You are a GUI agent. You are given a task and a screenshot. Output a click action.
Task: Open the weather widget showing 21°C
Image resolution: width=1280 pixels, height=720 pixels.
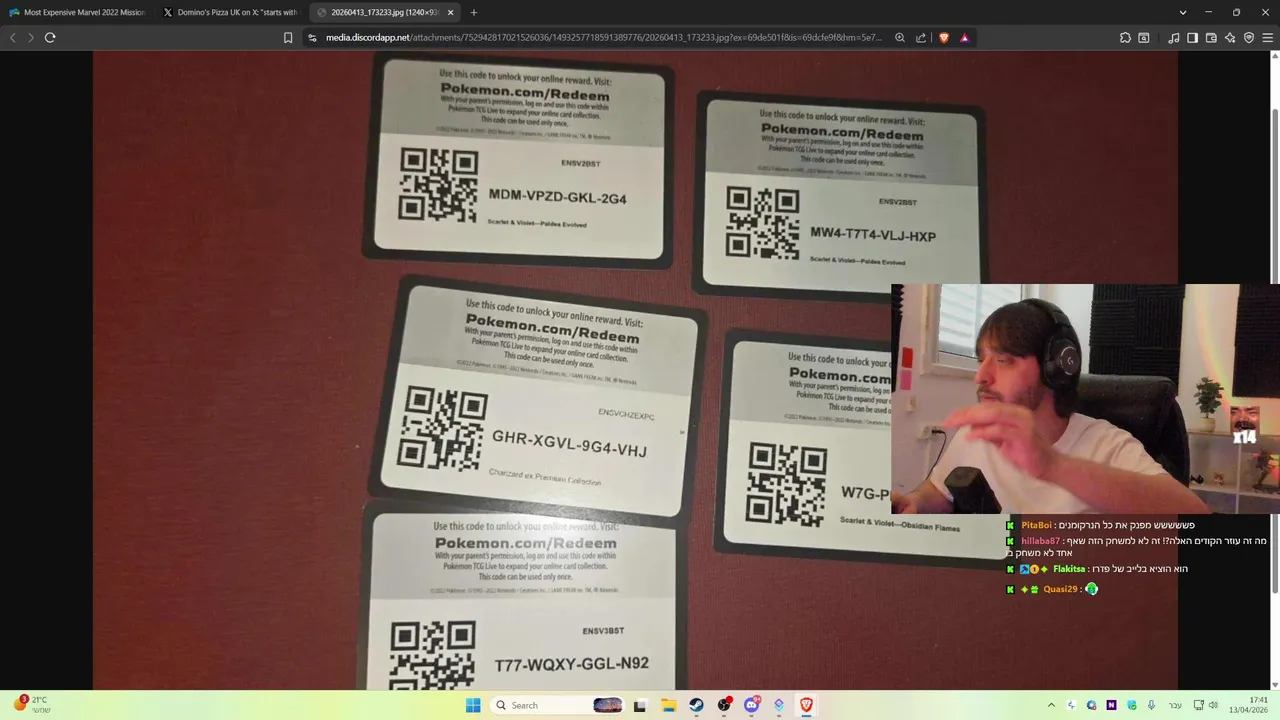30,705
